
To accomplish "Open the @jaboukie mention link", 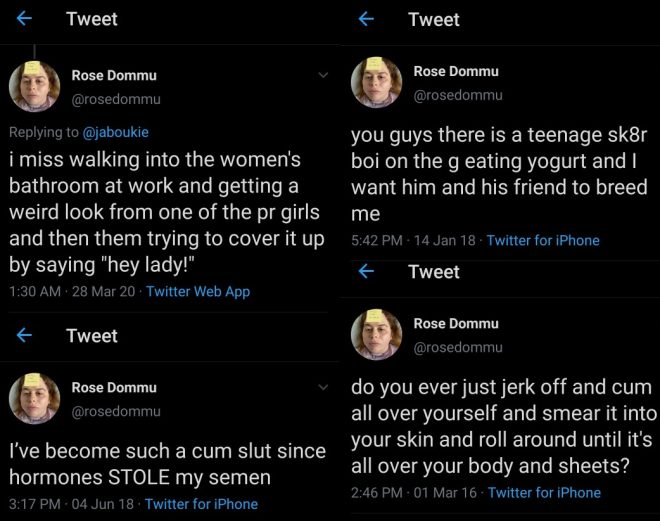I will click(115, 132).
